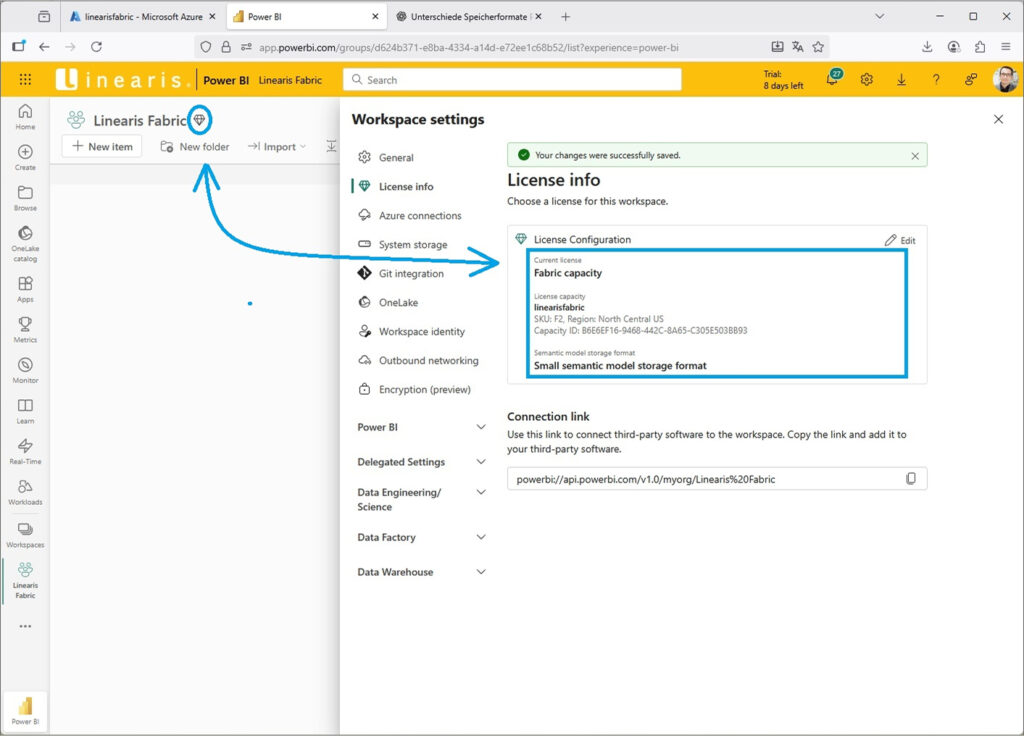Edit the License Configuration
Viewport: 1024px width, 736px height.
click(x=901, y=240)
